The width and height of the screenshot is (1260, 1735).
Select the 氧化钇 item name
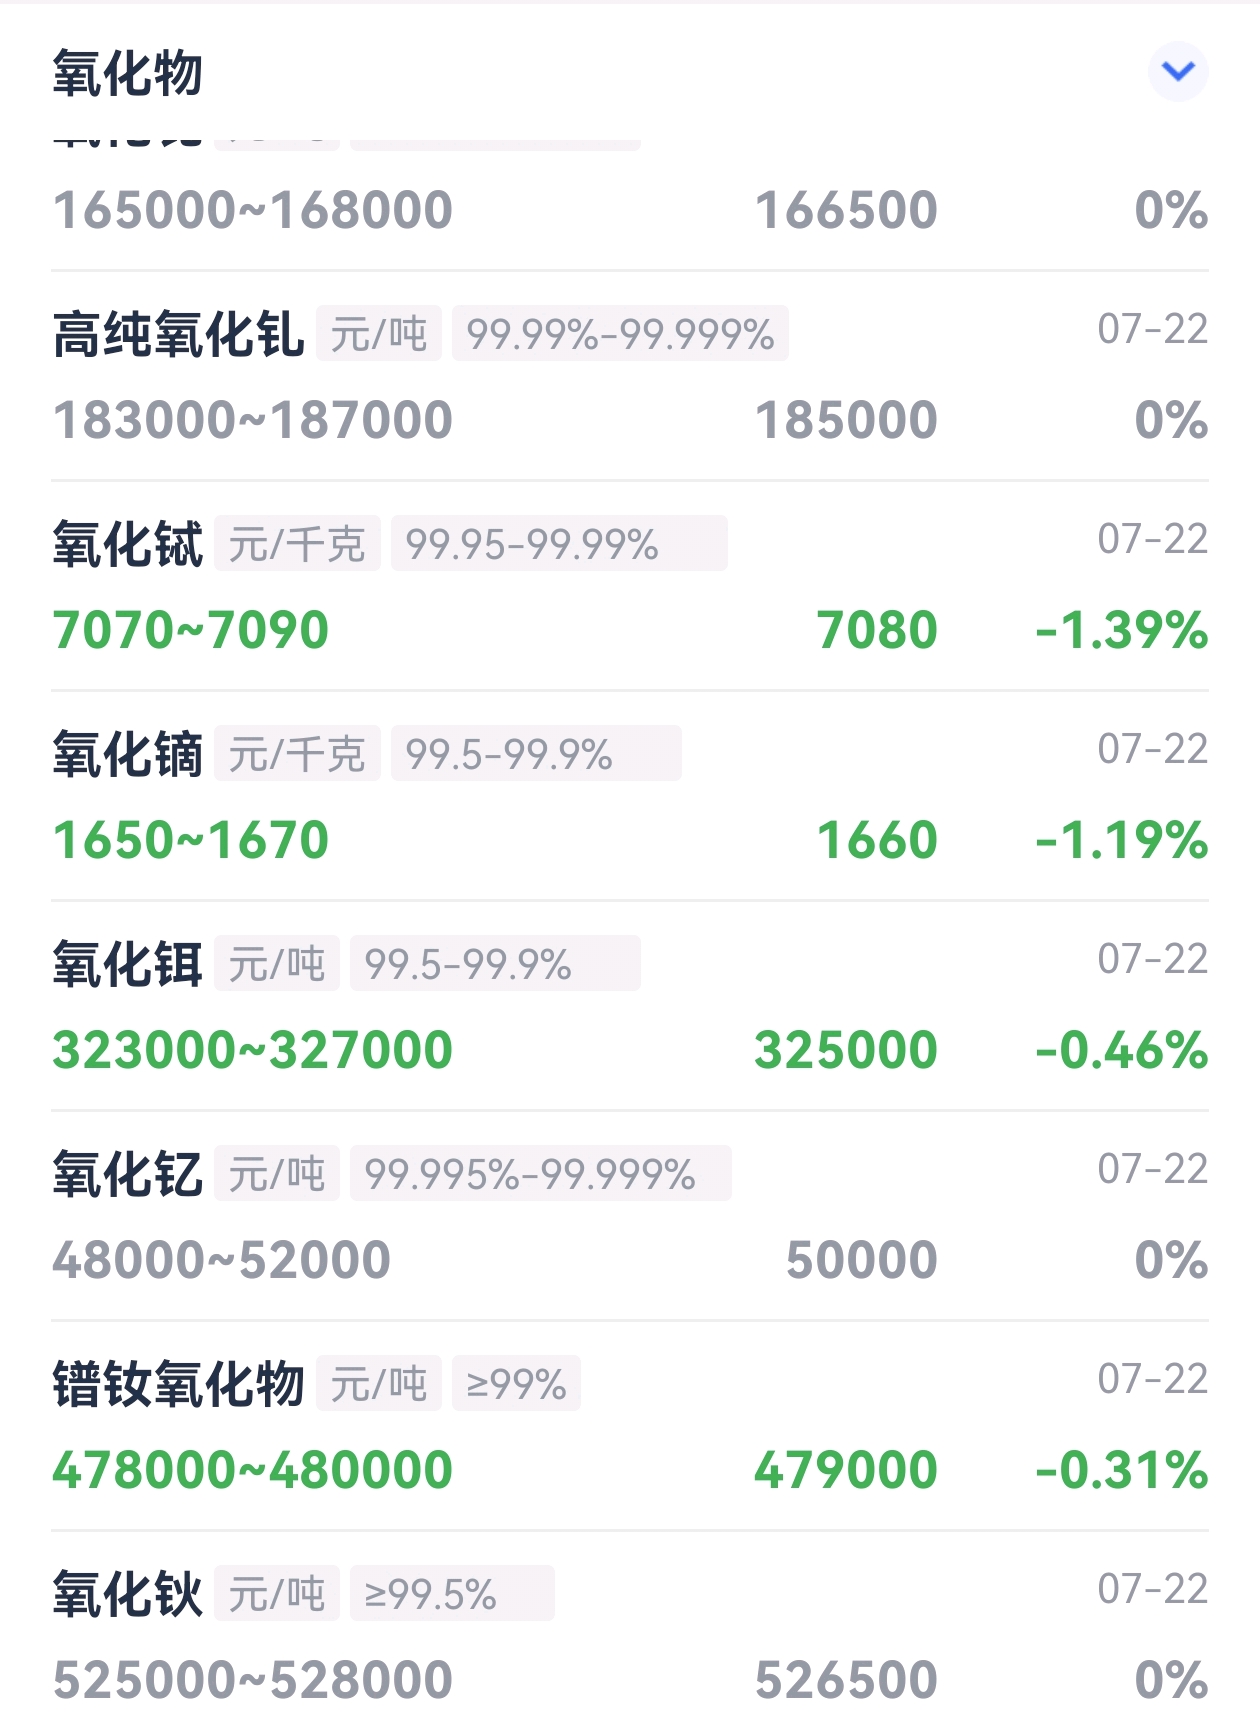tap(128, 1174)
